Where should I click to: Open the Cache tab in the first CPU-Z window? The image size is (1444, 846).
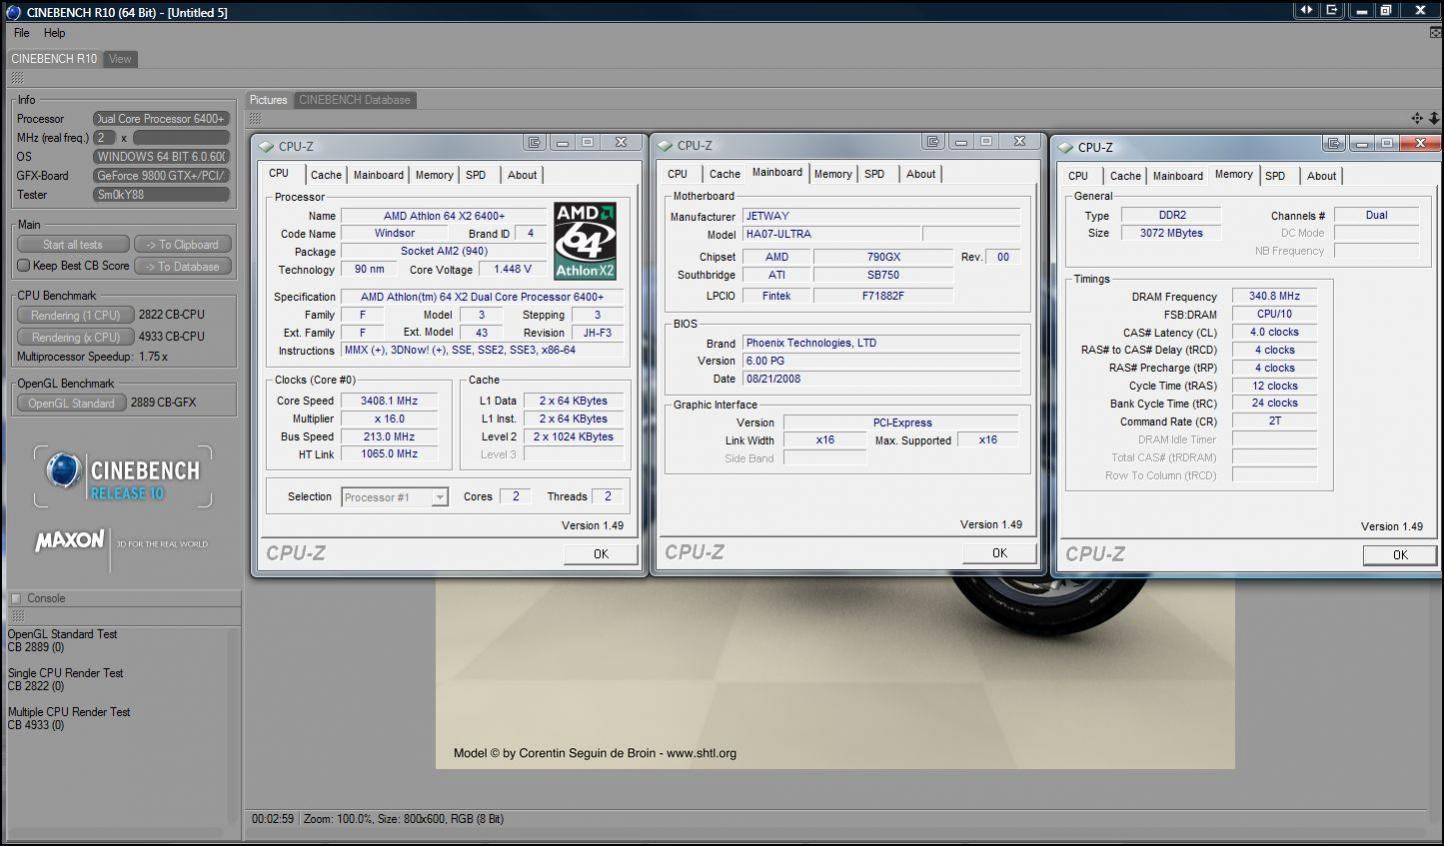pos(326,175)
